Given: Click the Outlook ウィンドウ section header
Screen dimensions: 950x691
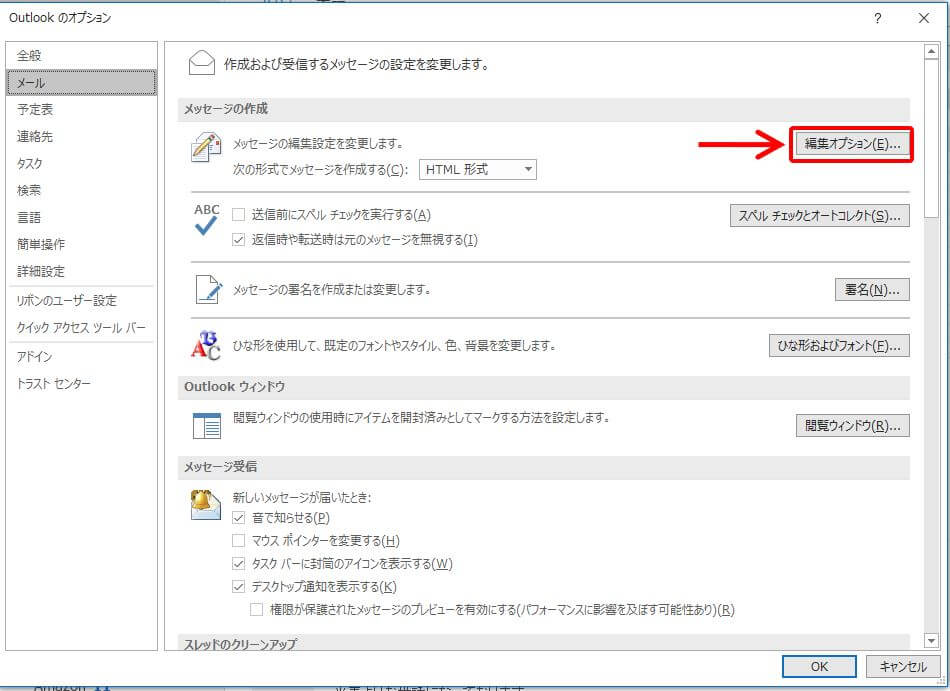Looking at the screenshot, I should pyautogui.click(x=544, y=387).
